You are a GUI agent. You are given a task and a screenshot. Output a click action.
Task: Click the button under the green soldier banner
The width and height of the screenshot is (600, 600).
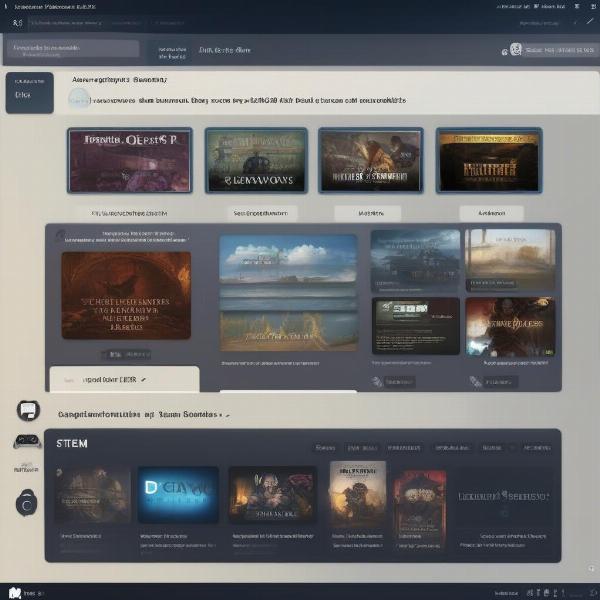tap(261, 213)
